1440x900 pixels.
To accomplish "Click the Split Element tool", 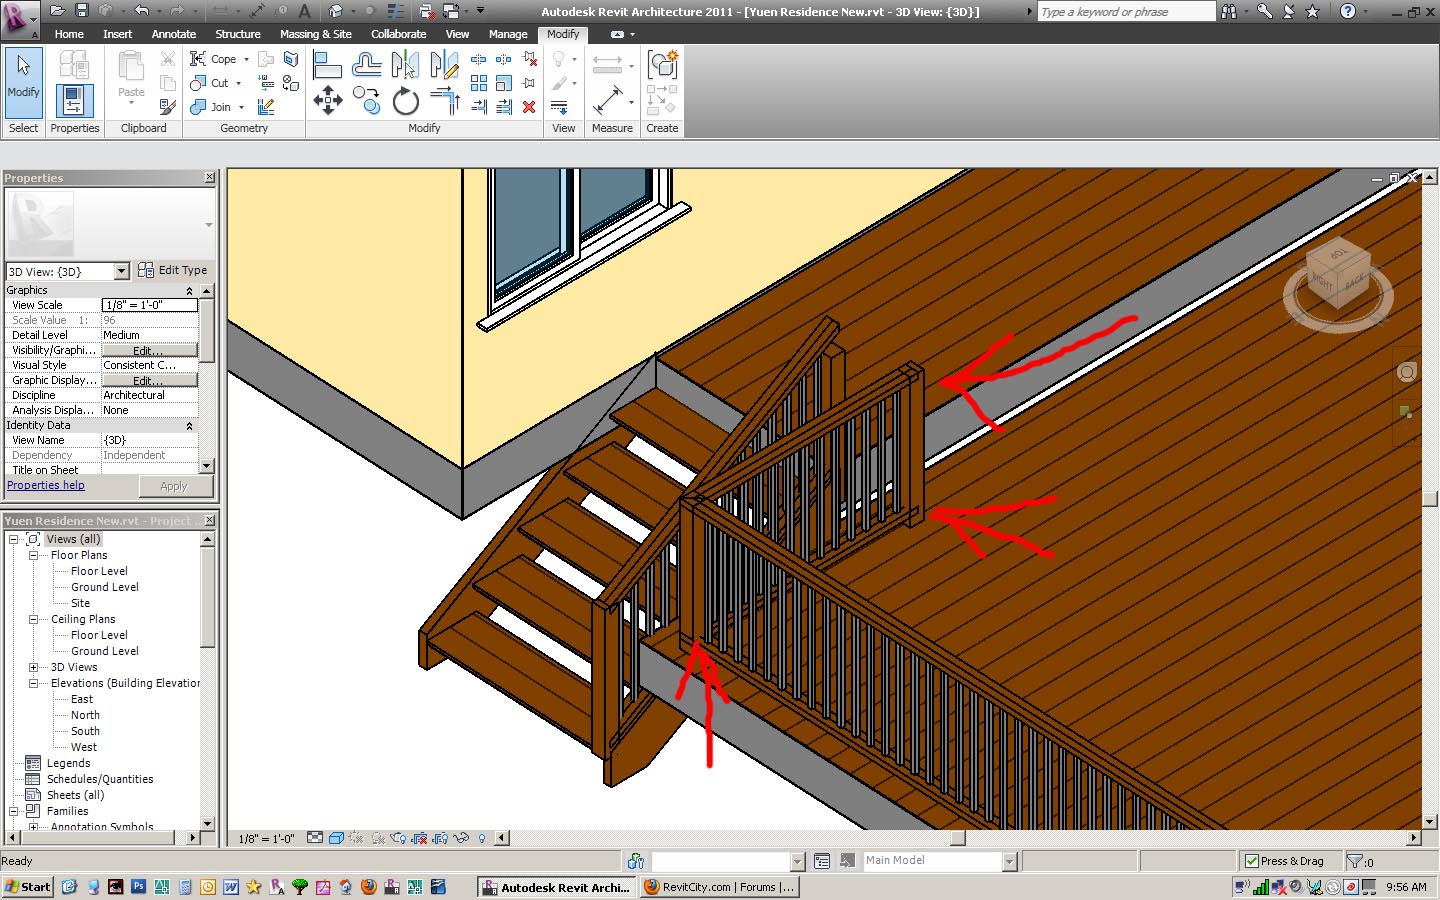I will point(478,59).
